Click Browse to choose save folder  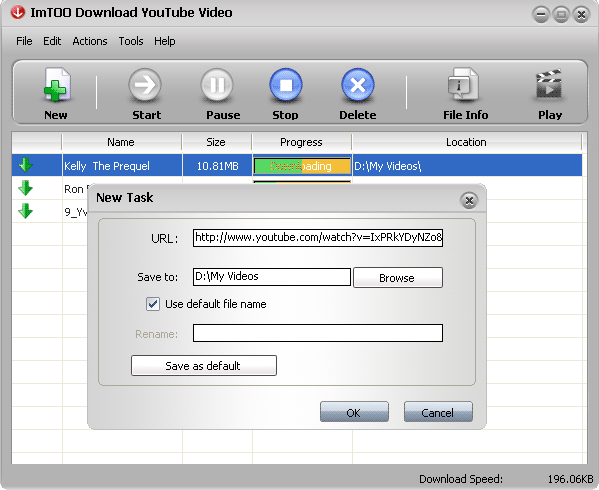click(x=398, y=278)
